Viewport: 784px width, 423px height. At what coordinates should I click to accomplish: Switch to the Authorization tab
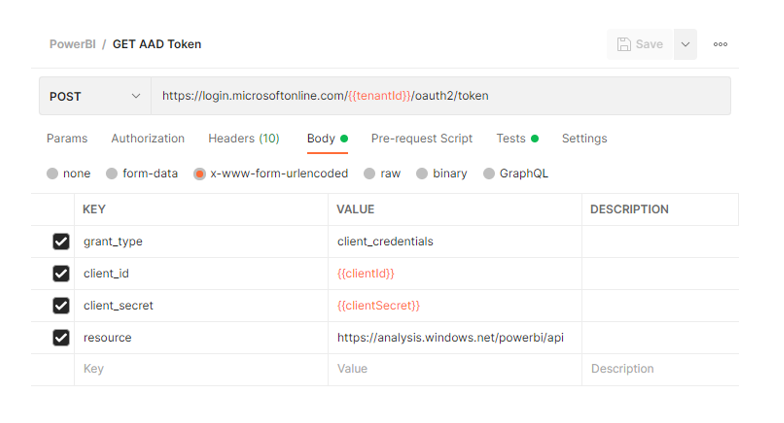tap(148, 138)
